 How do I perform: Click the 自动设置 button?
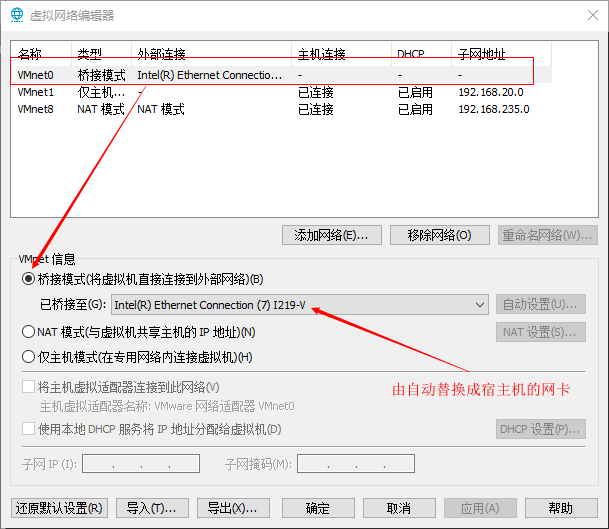coord(541,305)
